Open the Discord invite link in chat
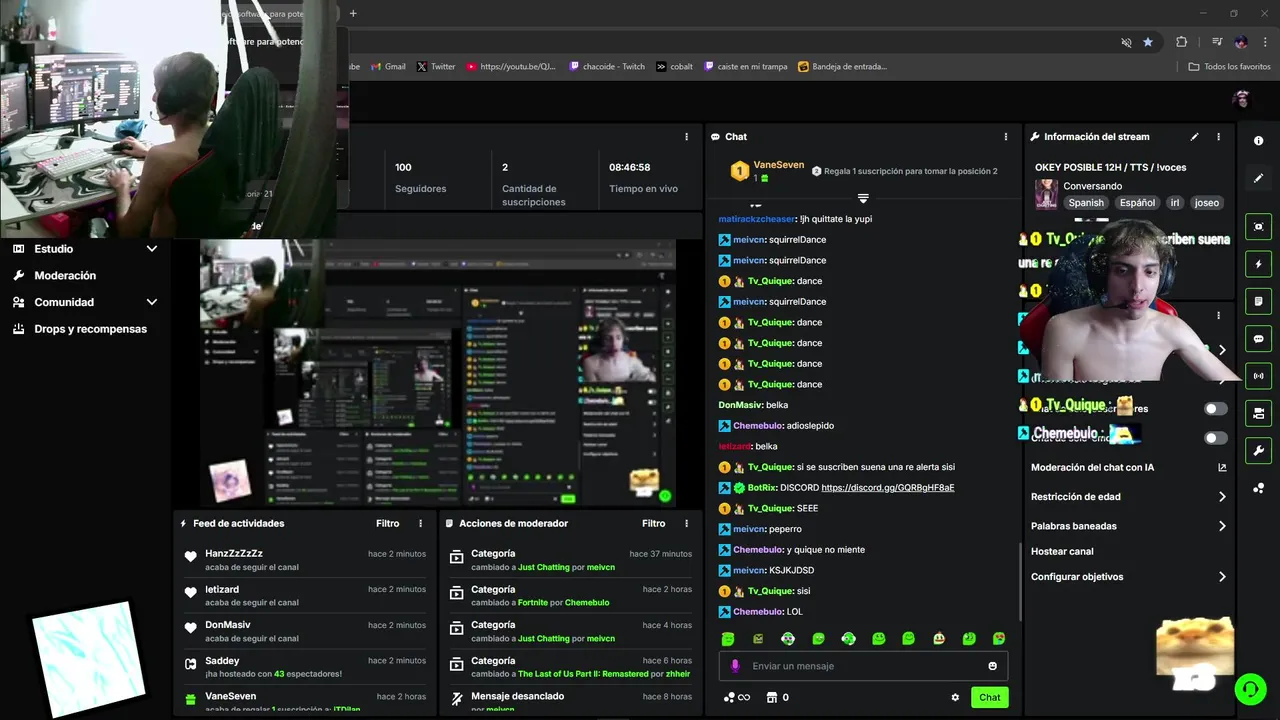 [x=888, y=488]
